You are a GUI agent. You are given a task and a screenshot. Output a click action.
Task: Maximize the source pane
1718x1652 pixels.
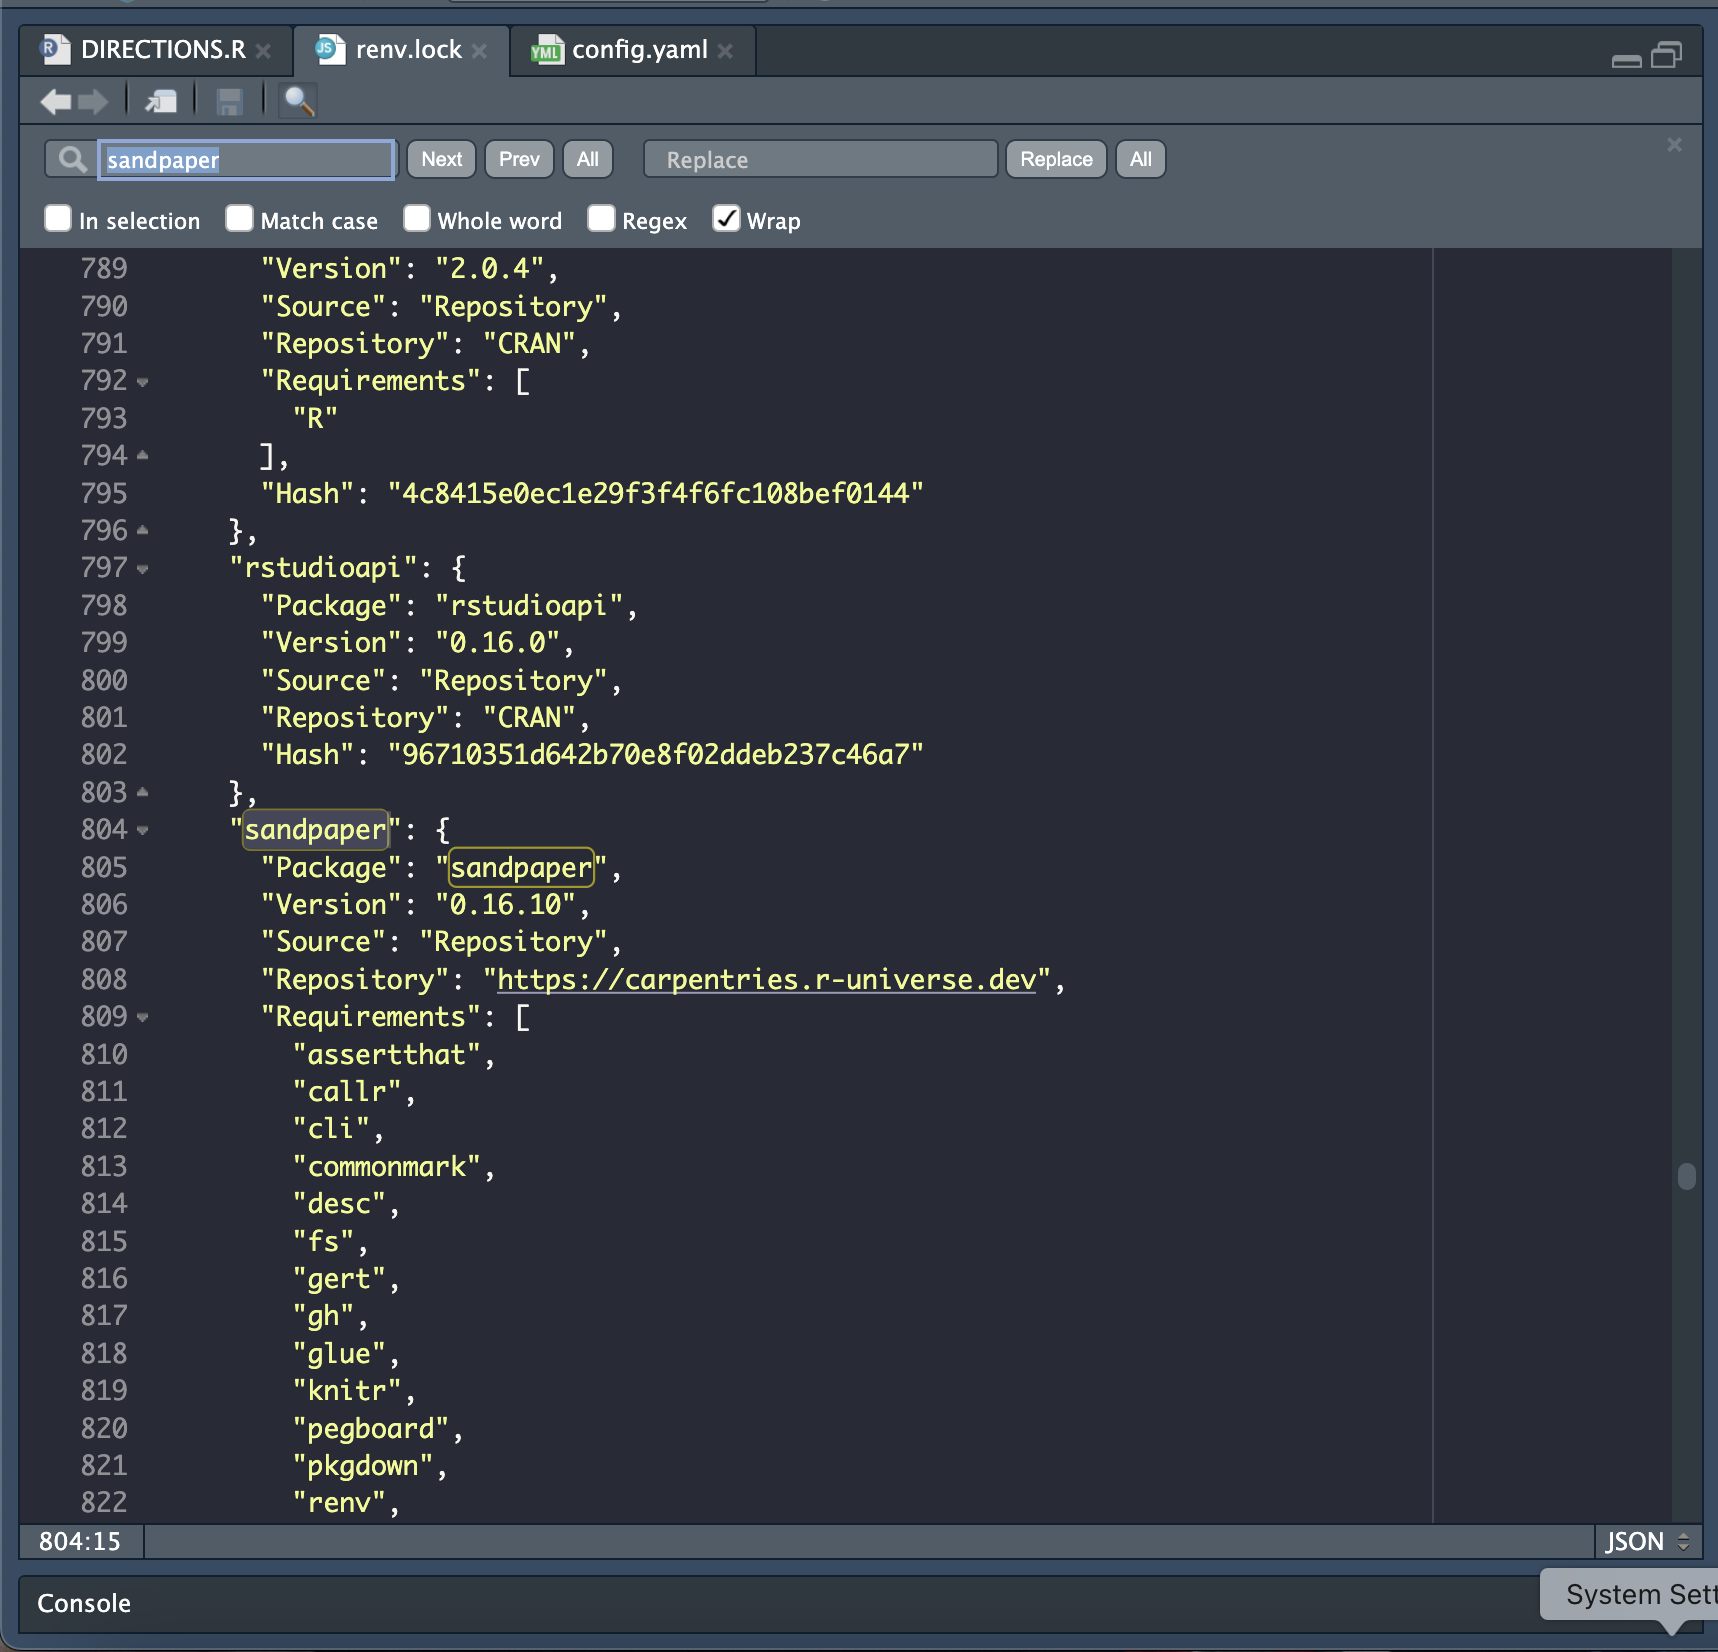(1667, 55)
